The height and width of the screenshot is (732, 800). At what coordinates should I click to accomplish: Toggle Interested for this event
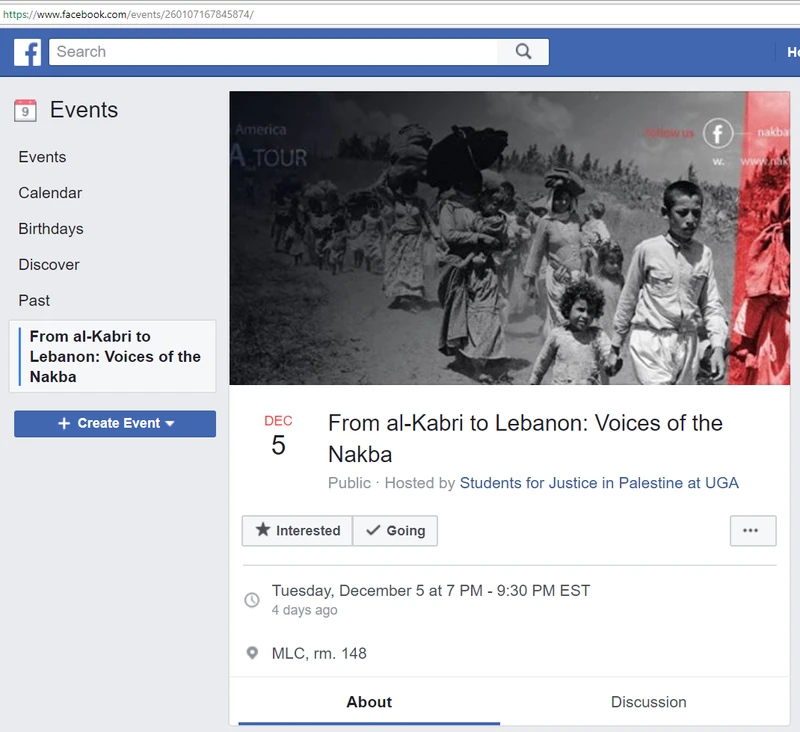(x=297, y=531)
